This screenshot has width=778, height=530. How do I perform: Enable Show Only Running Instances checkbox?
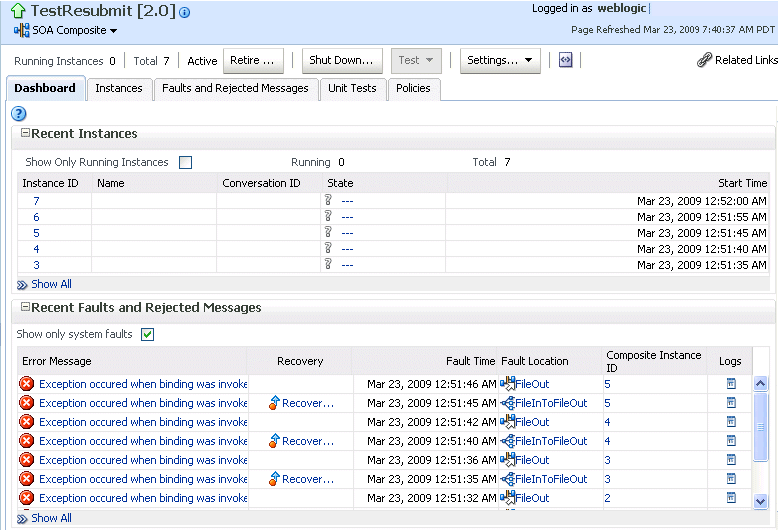tap(186, 162)
